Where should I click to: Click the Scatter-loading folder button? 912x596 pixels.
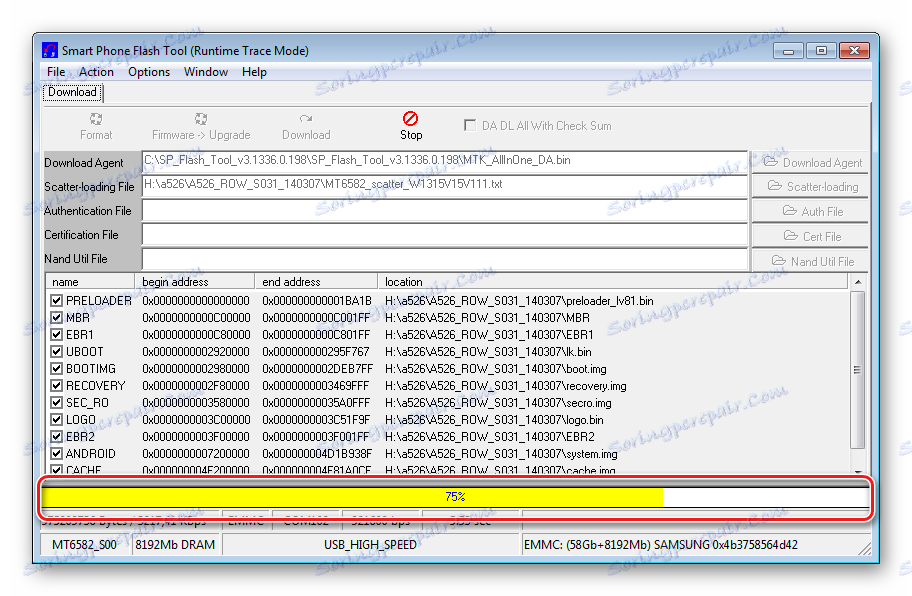[x=811, y=187]
